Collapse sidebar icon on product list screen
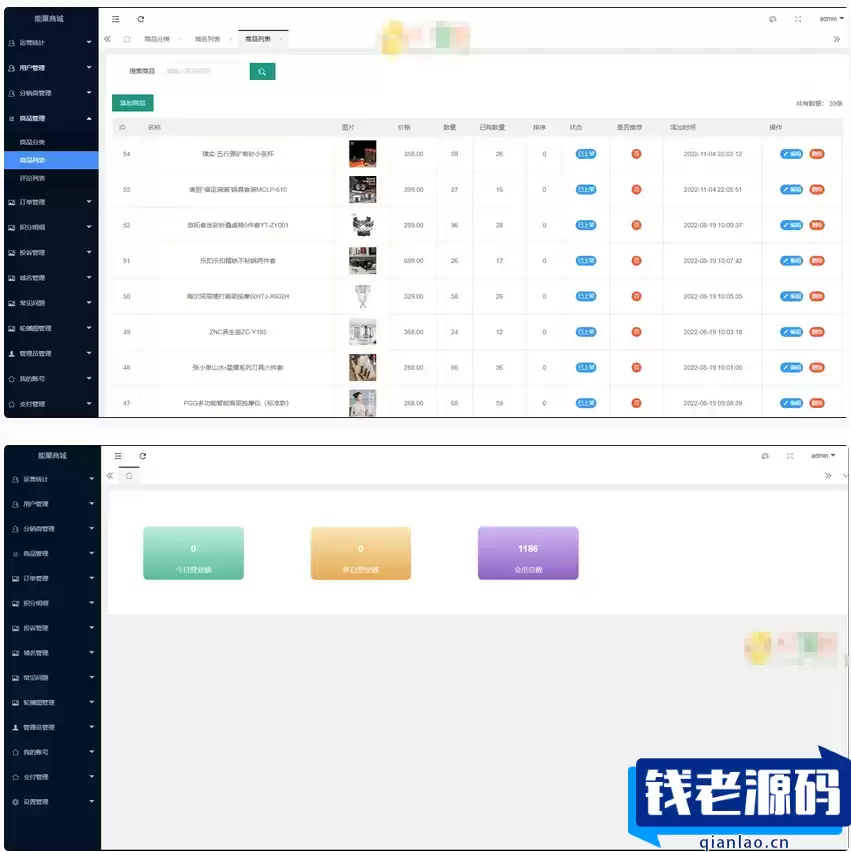The width and height of the screenshot is (851, 852). [116, 19]
